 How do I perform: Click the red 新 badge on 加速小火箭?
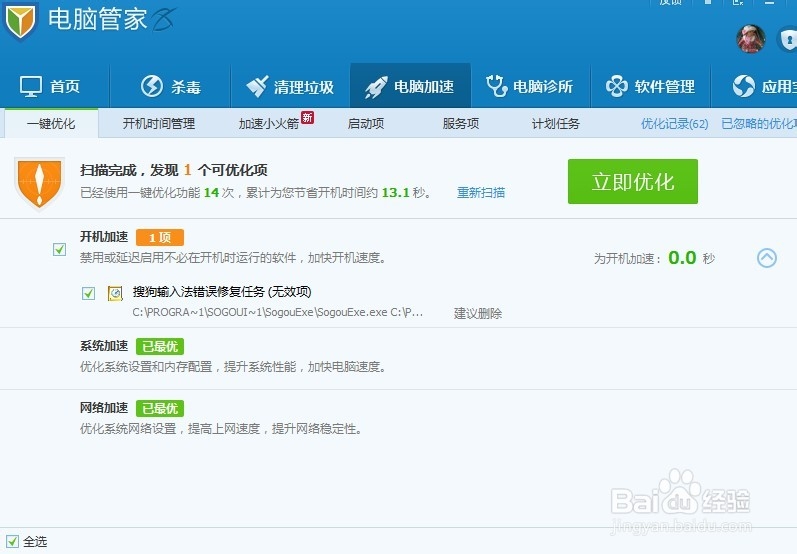tap(307, 117)
